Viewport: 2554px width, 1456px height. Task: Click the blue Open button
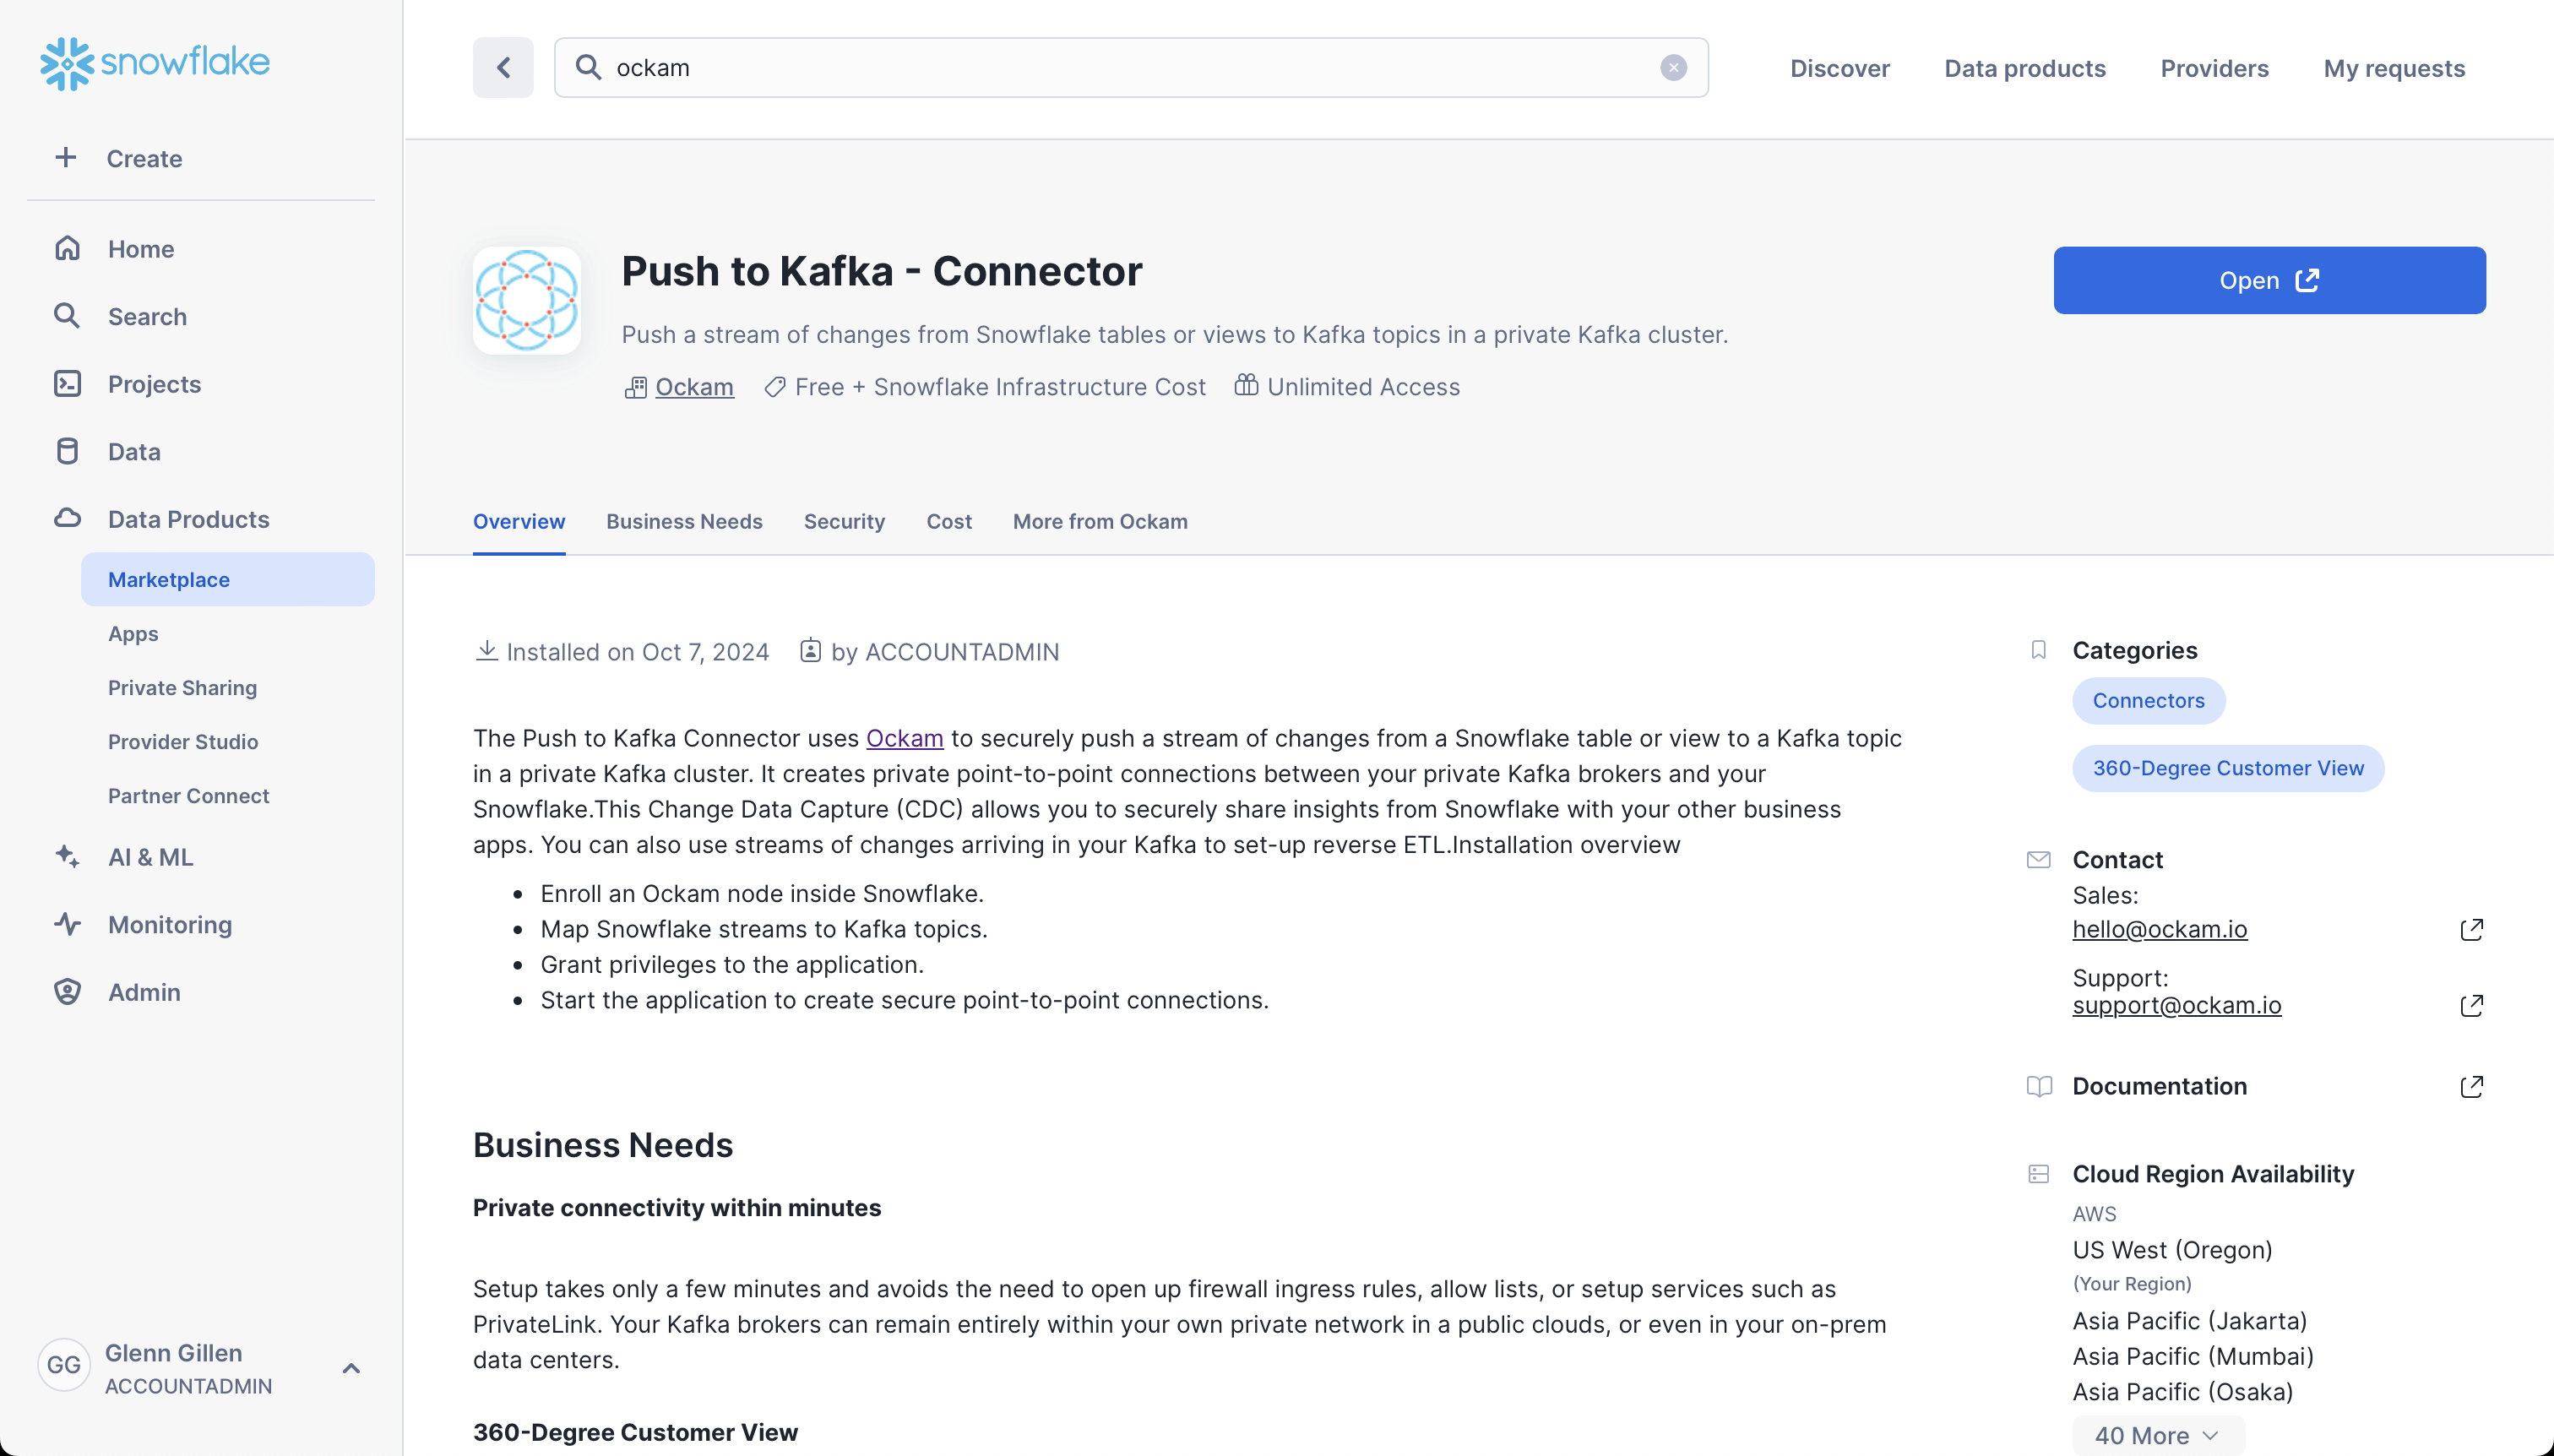coord(2269,281)
